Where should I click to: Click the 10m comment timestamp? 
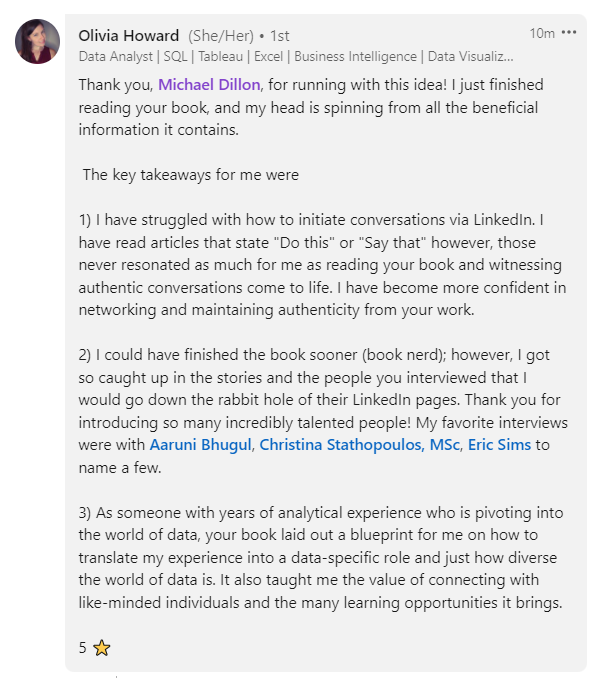coord(542,33)
